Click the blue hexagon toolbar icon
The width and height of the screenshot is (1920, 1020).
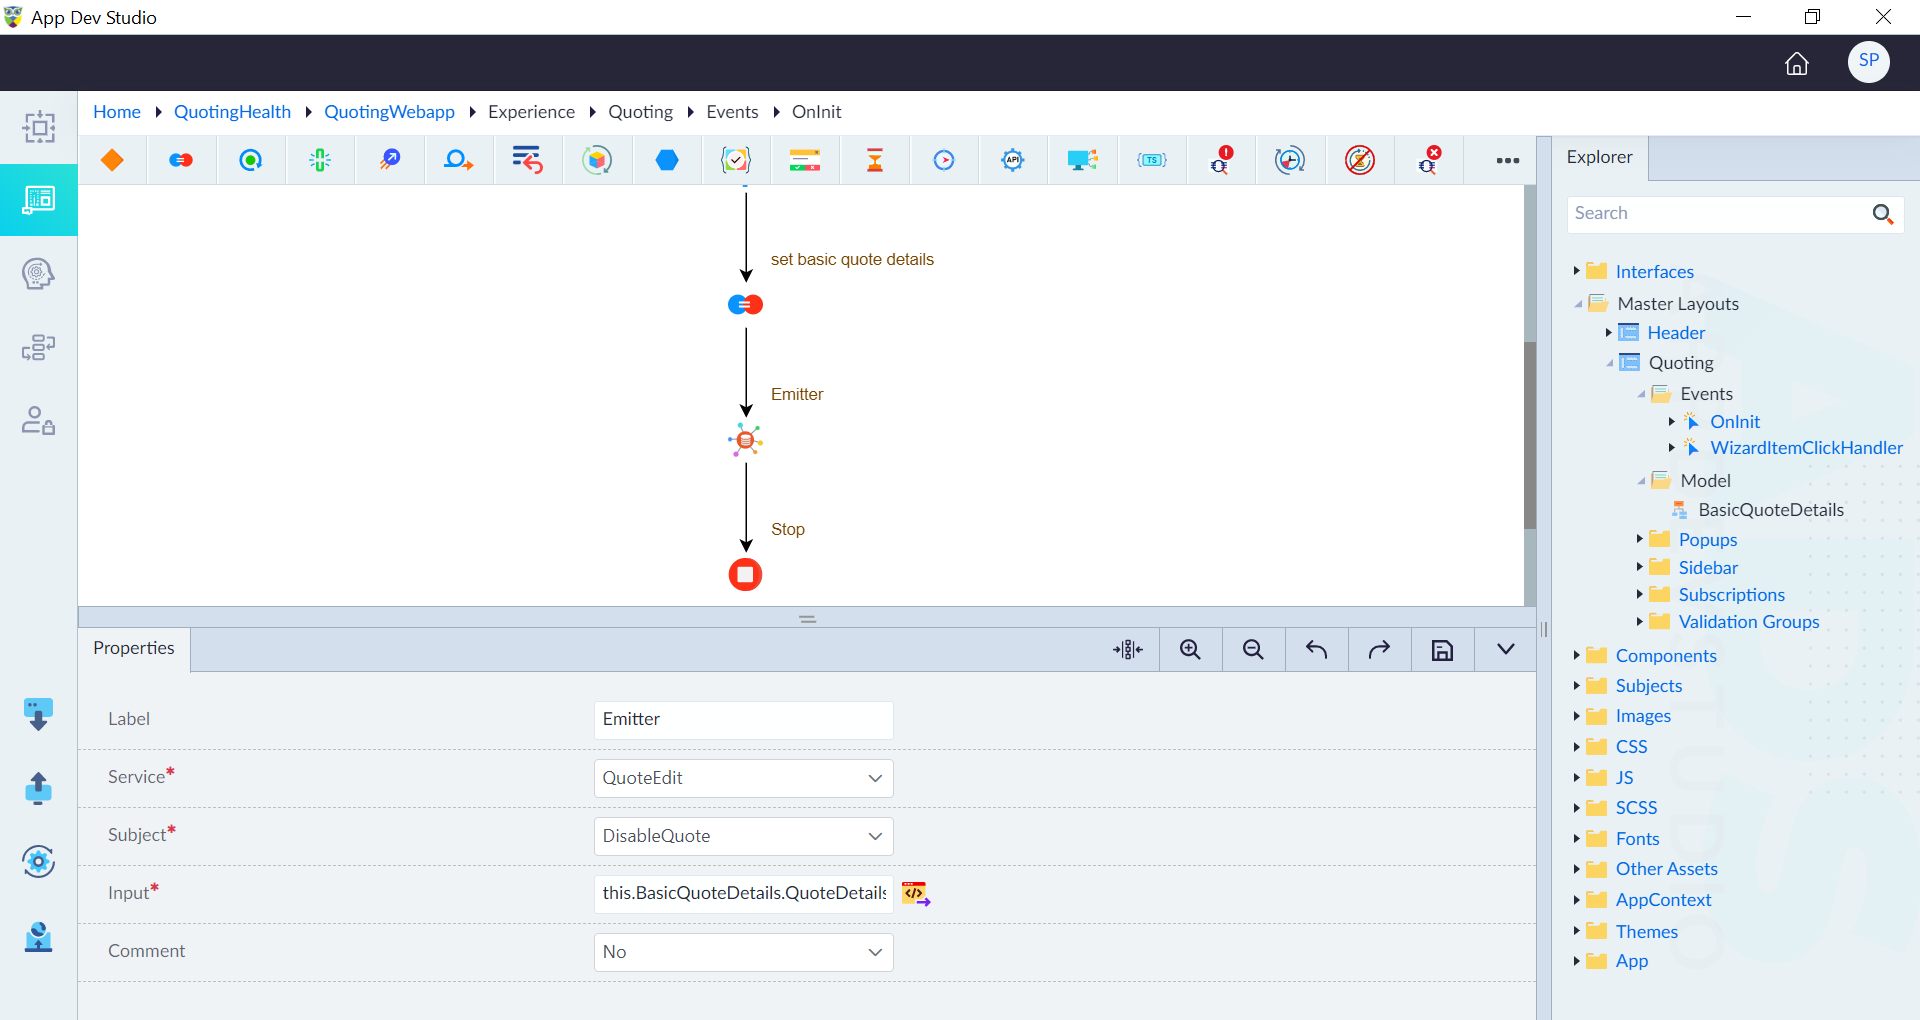[x=667, y=160]
